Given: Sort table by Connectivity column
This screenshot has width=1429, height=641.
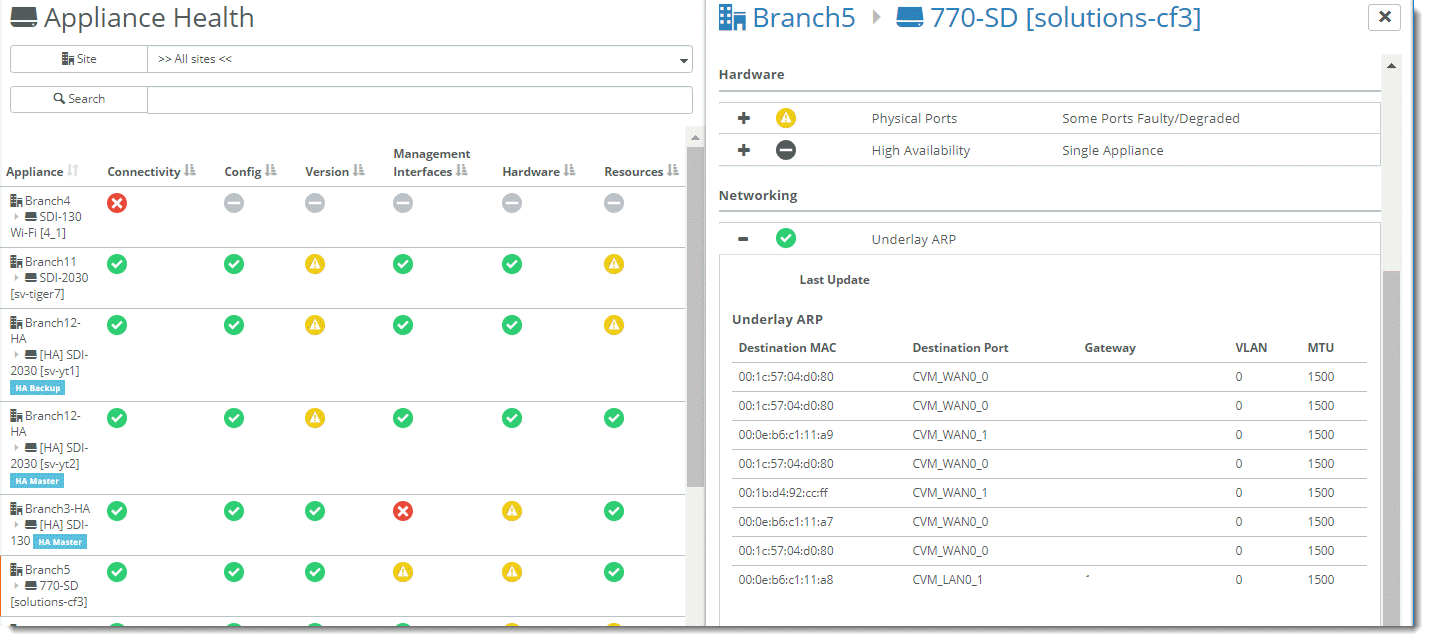Looking at the screenshot, I should pyautogui.click(x=190, y=171).
